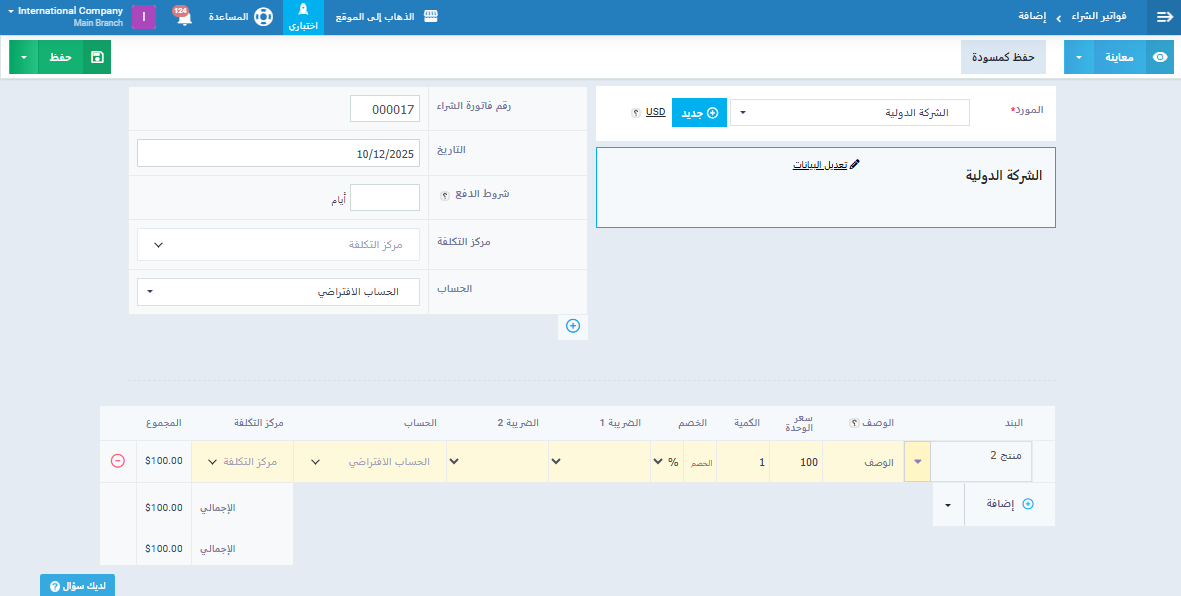Screen dimensions: 1181x596
Task: Click the جديد new supplier button
Action: point(699,113)
